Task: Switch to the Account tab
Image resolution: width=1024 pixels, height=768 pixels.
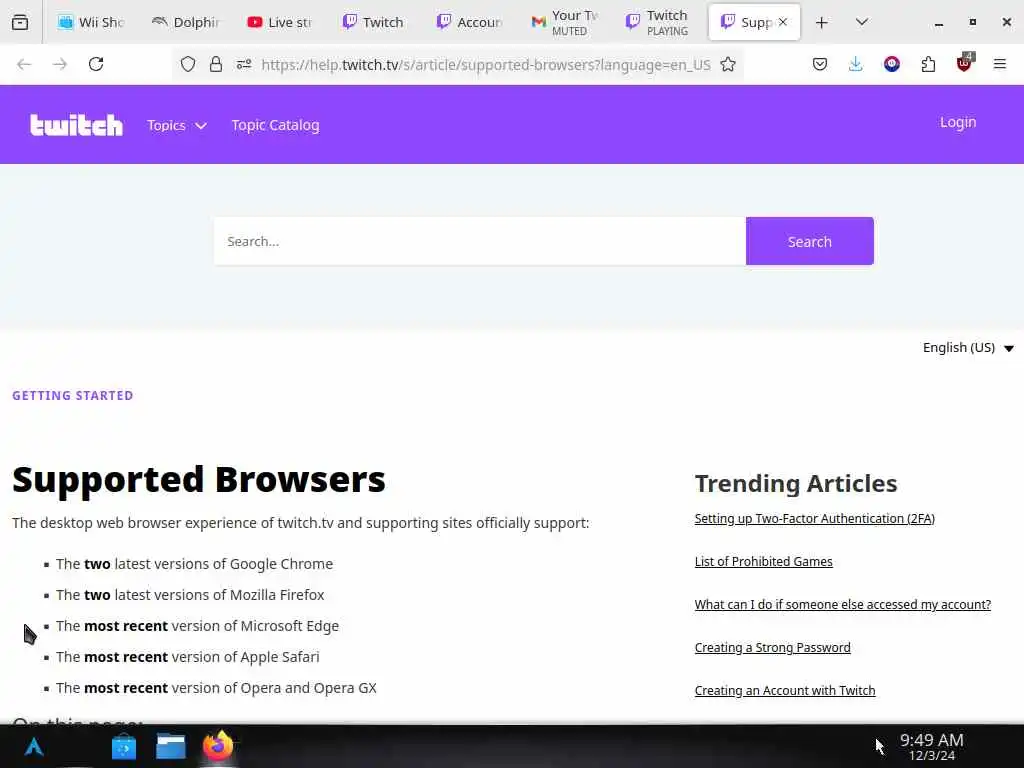Action: [470, 22]
